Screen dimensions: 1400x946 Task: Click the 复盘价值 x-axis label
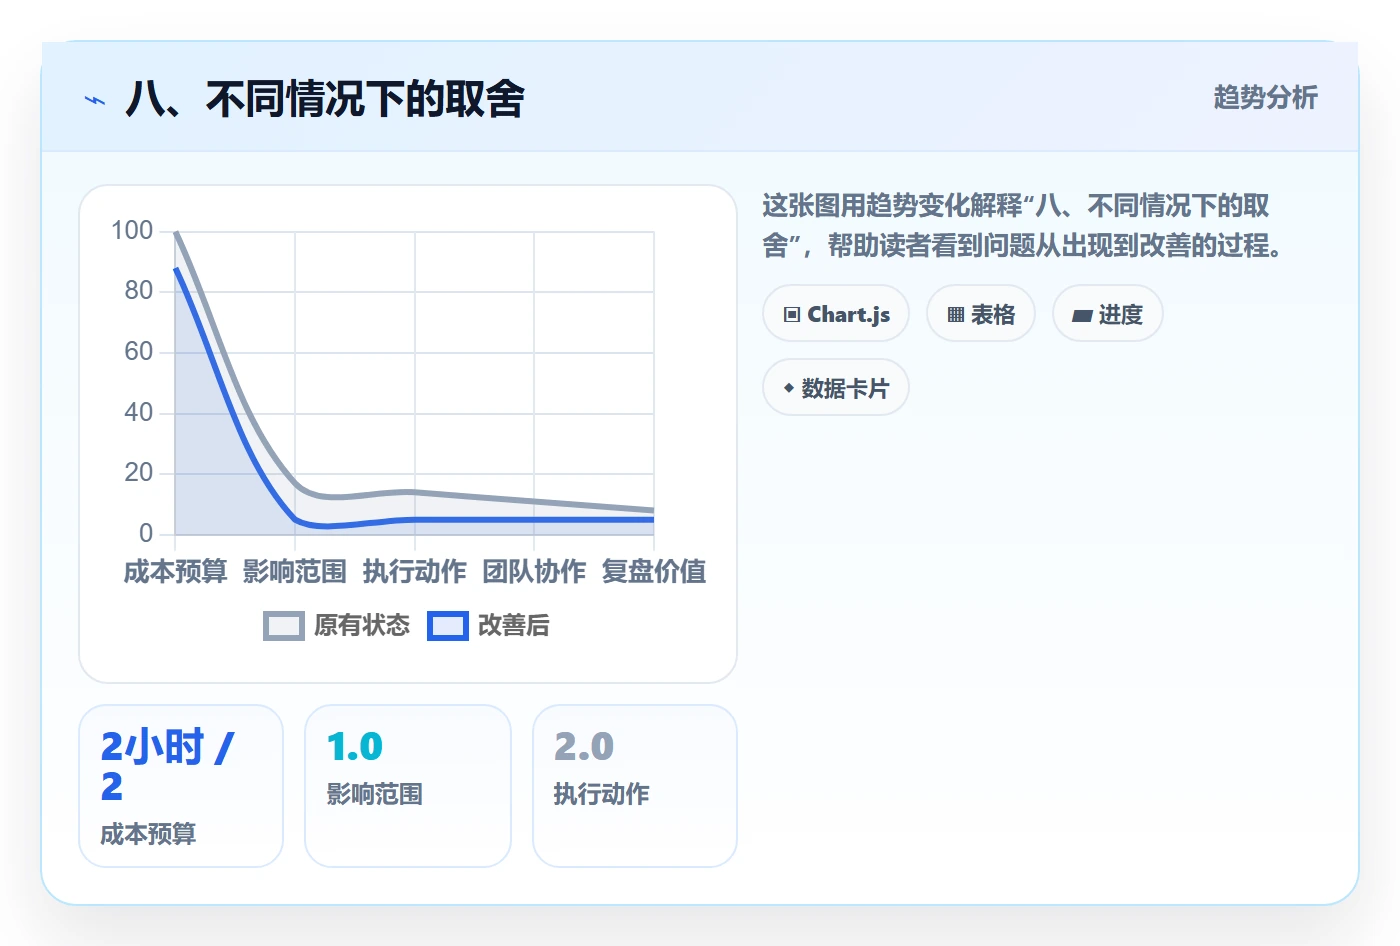[x=654, y=572]
